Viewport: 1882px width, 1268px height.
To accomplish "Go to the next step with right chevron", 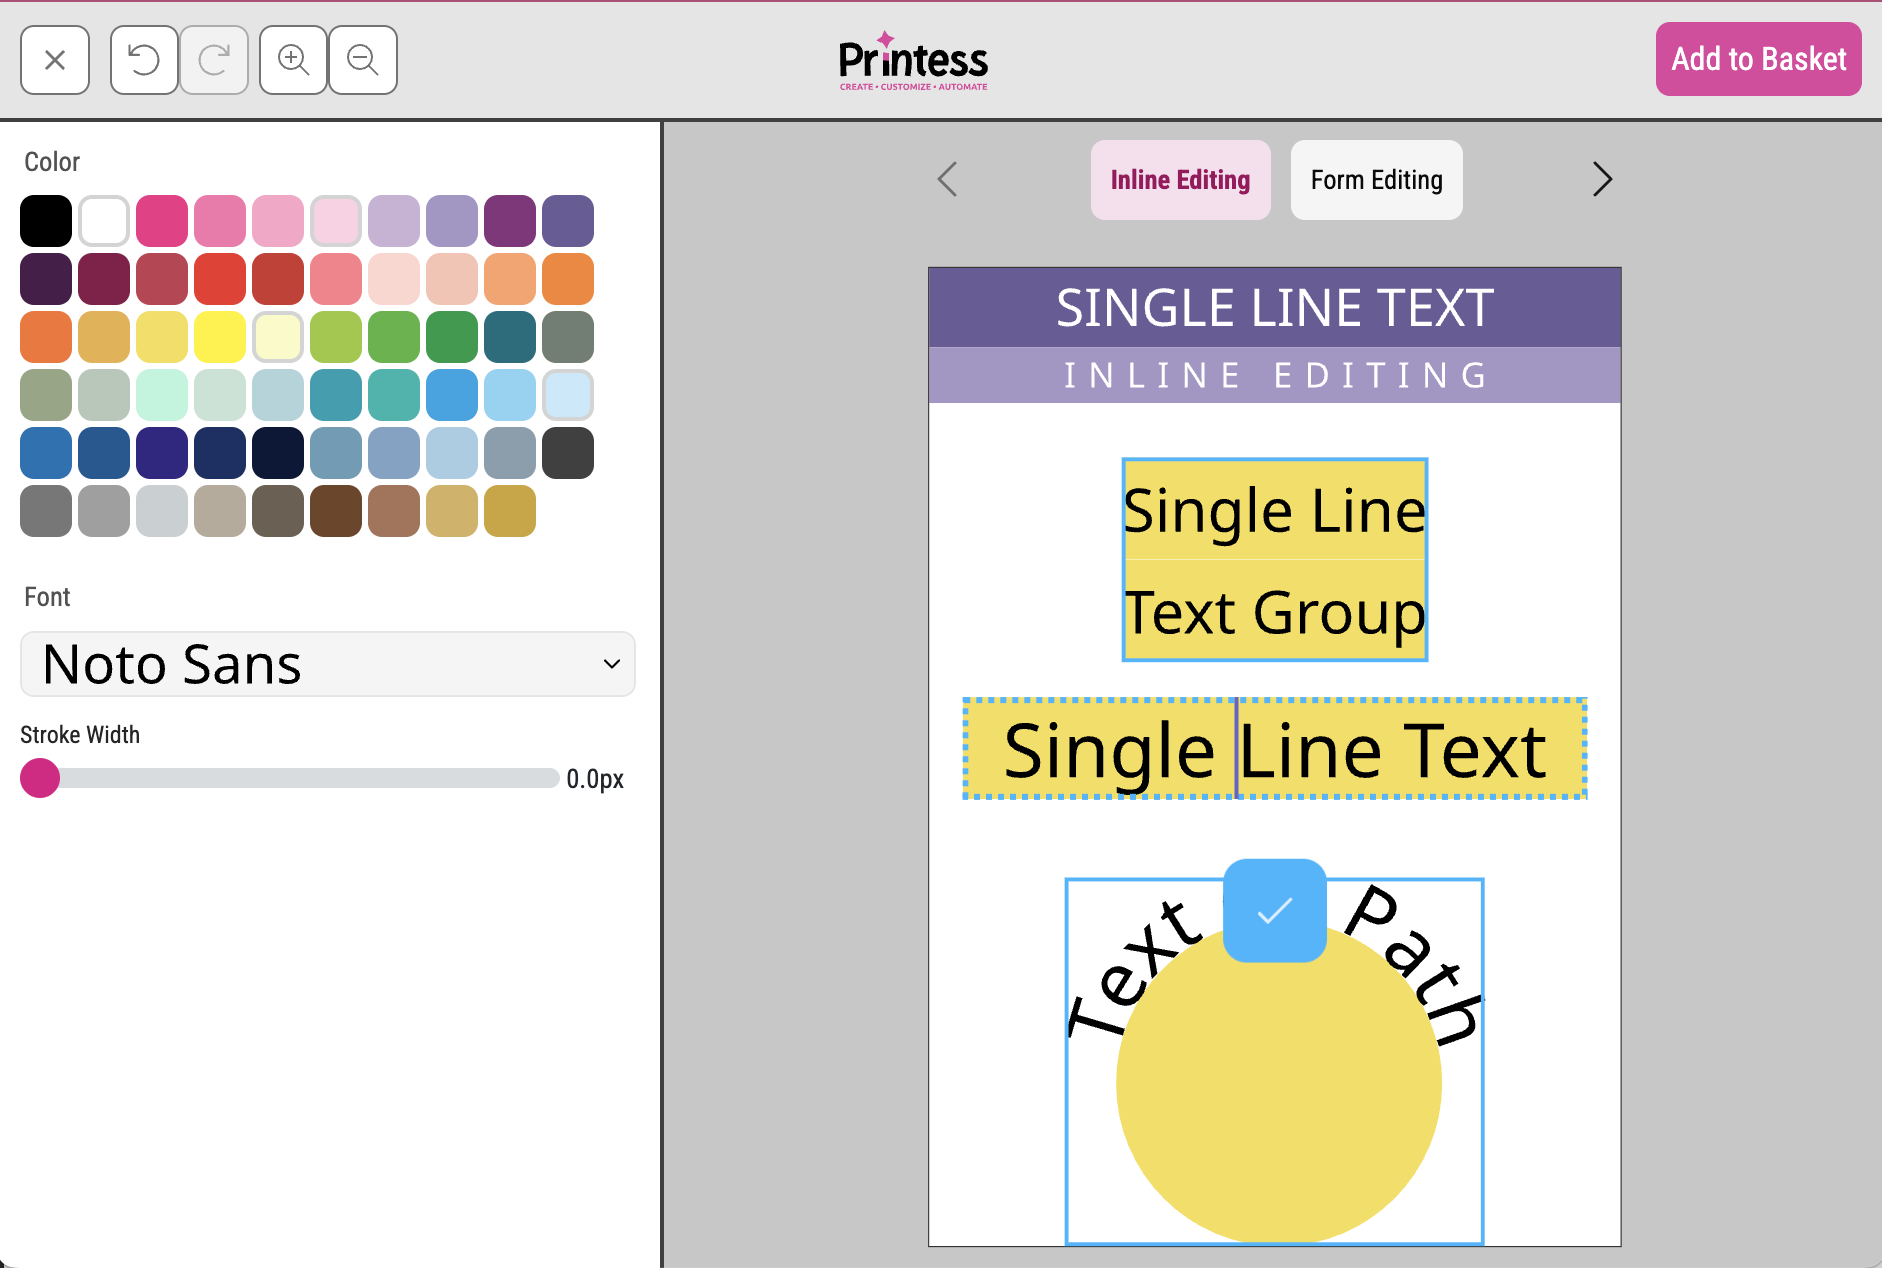I will [x=1602, y=180].
